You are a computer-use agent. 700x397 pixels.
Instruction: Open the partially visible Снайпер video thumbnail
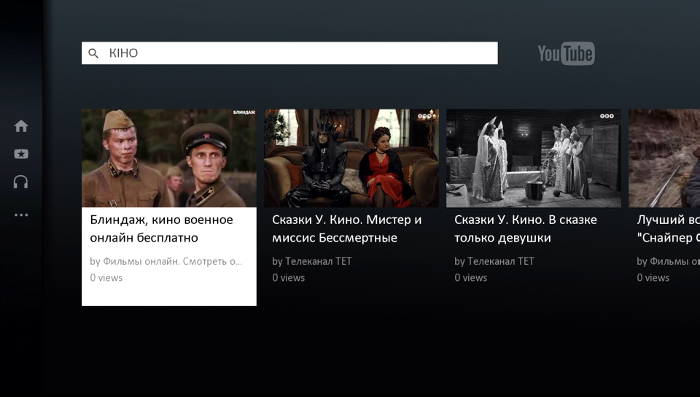(x=664, y=158)
